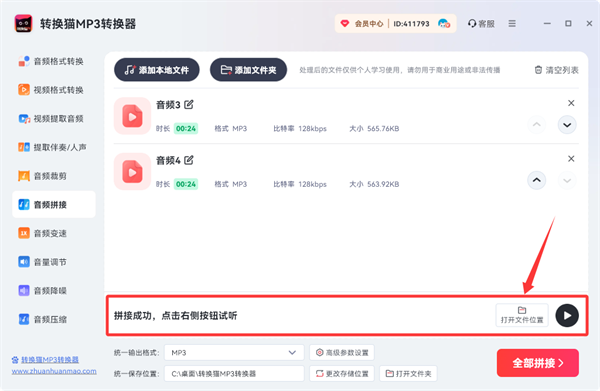Screen dimensions: 600x391
Task: Contact 客服 support
Action: [x=481, y=24]
